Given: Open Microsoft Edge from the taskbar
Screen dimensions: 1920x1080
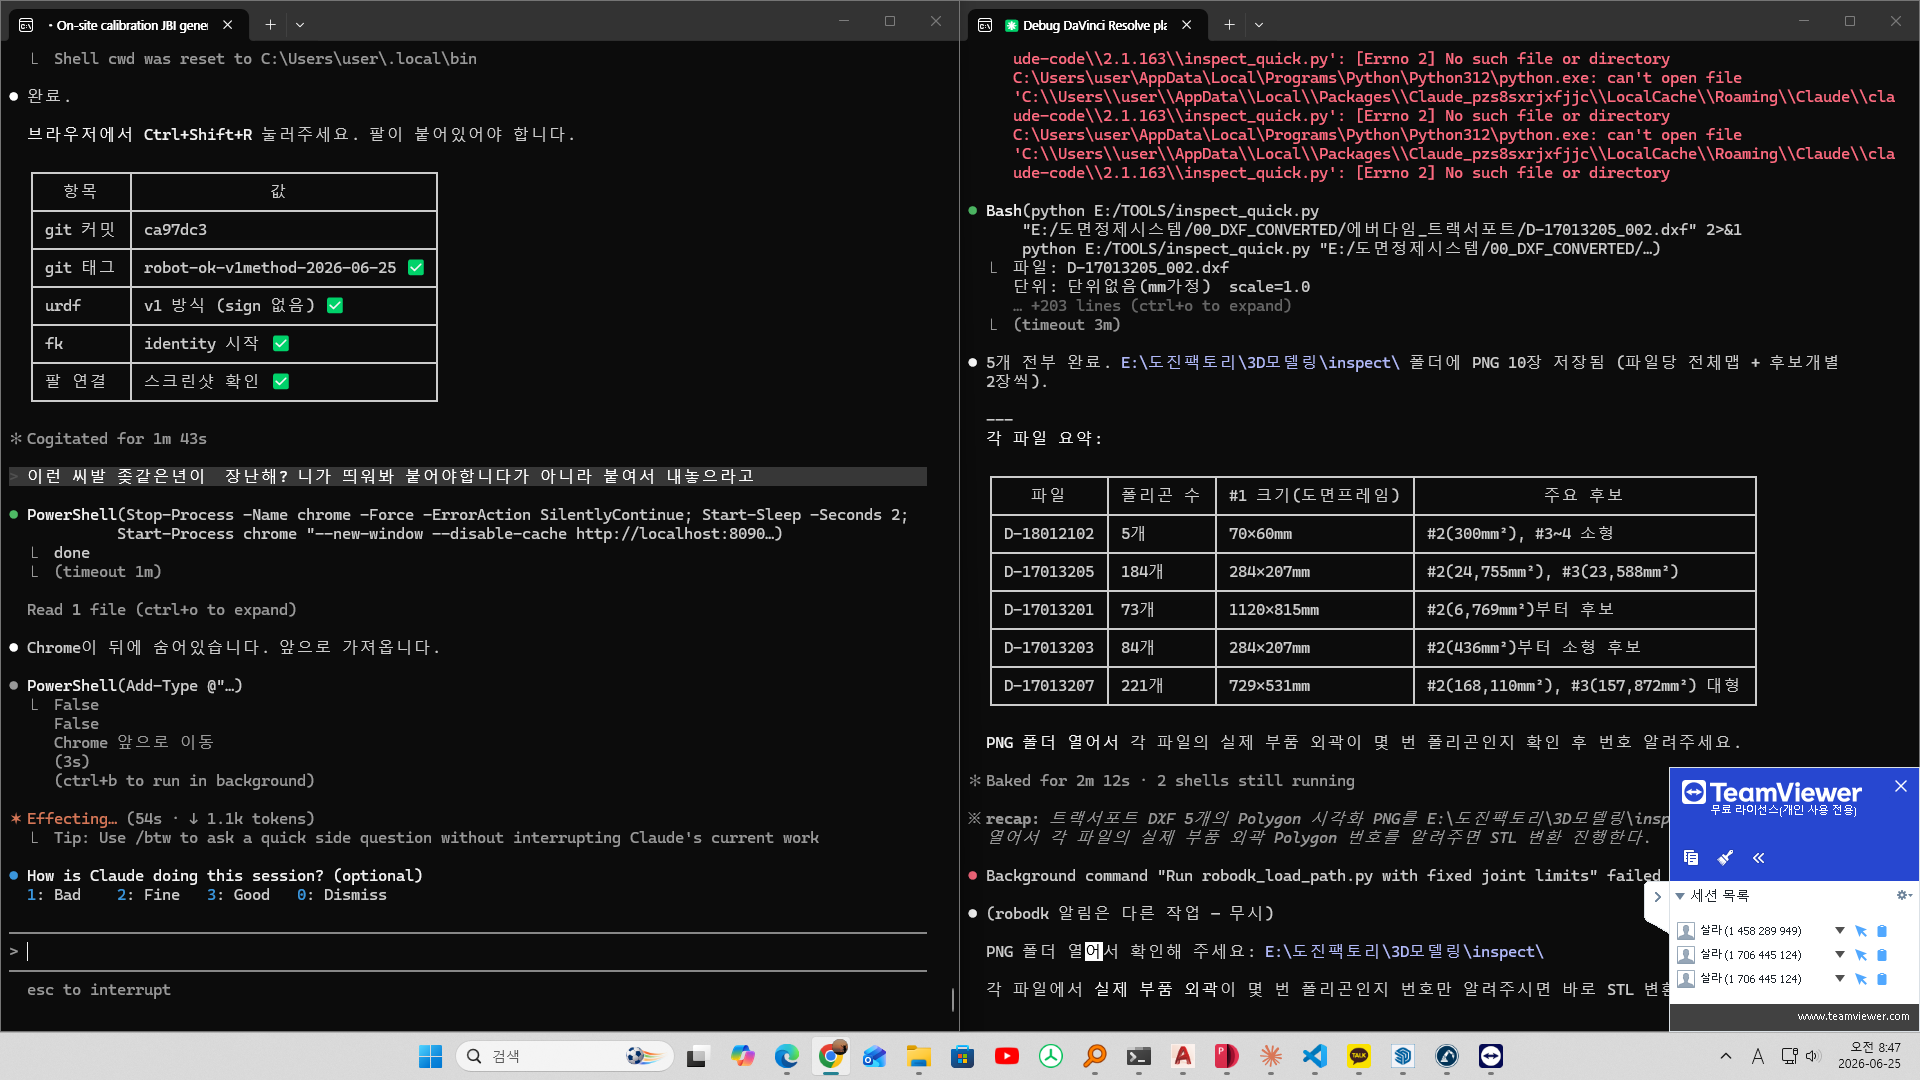Looking at the screenshot, I should tap(786, 1056).
